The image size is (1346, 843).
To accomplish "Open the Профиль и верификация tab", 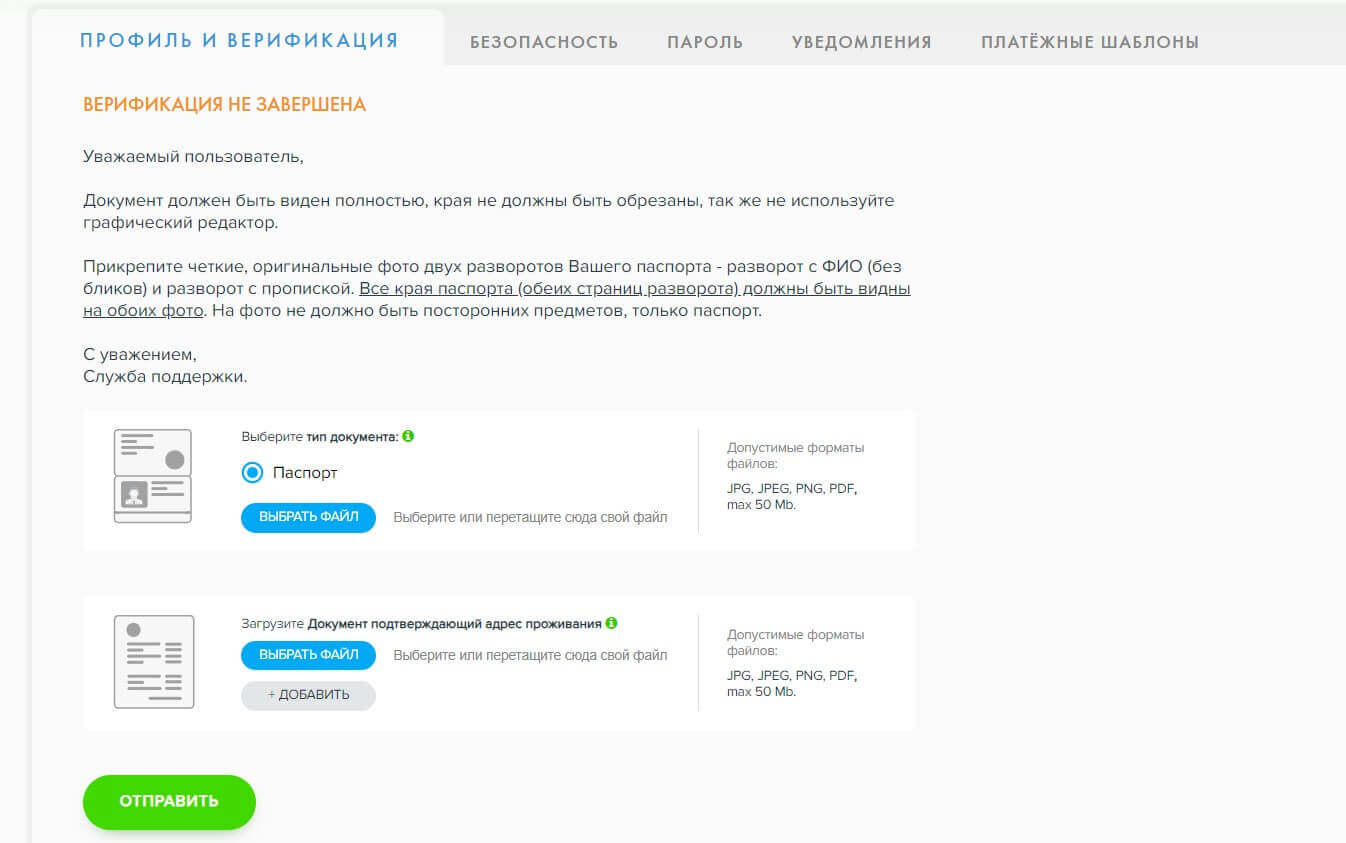I will coord(239,41).
